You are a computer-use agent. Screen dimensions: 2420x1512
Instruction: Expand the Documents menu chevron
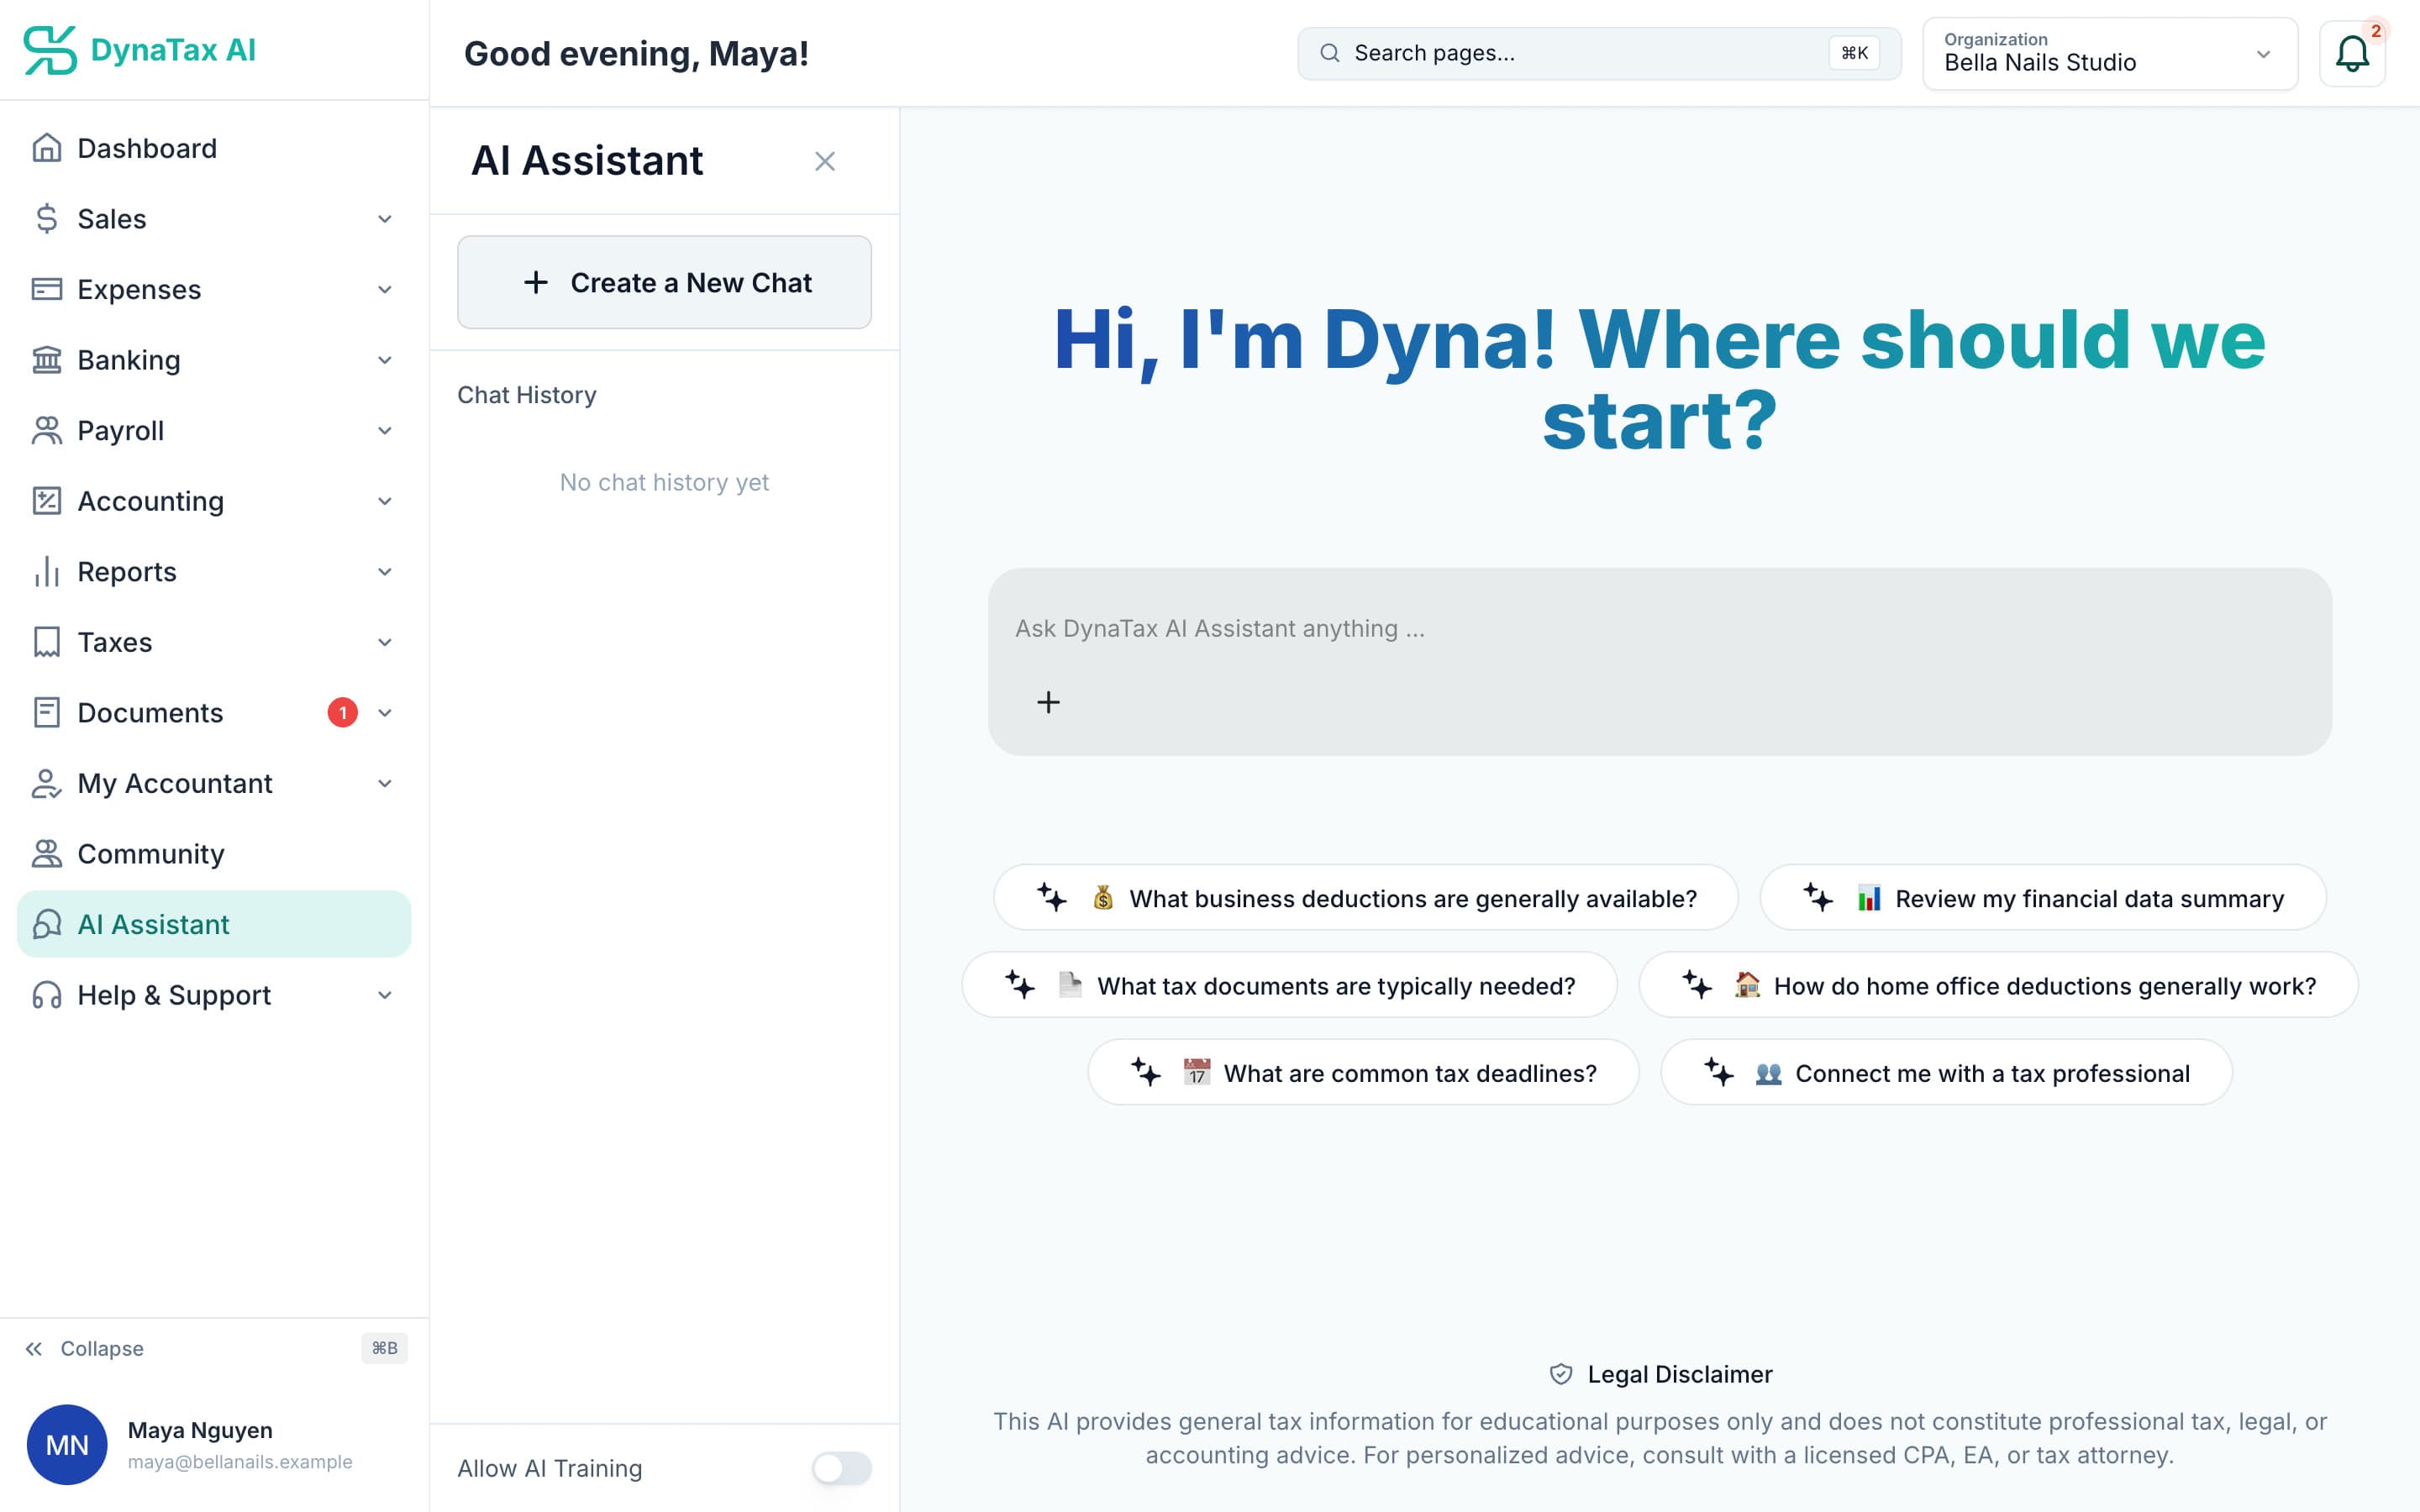click(x=385, y=713)
